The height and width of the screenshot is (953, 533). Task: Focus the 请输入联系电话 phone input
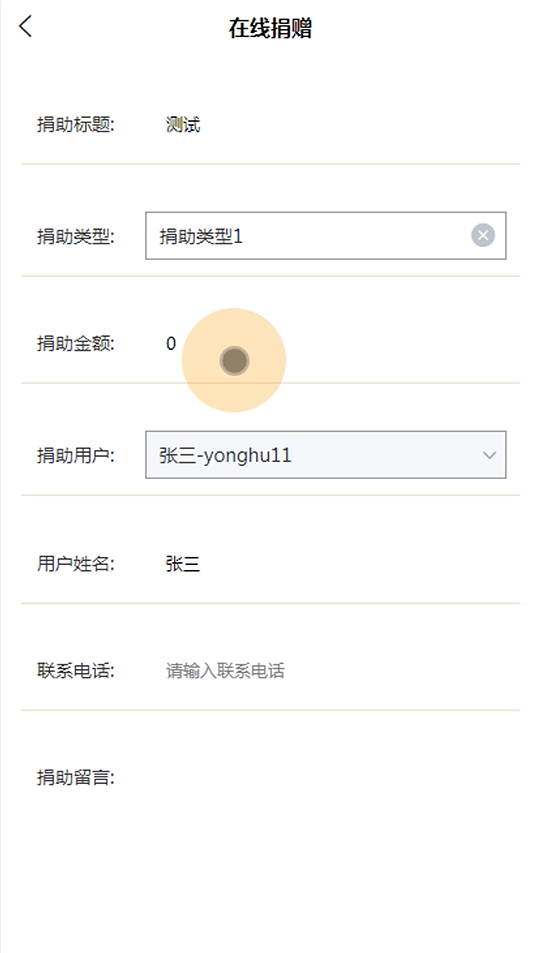225,671
